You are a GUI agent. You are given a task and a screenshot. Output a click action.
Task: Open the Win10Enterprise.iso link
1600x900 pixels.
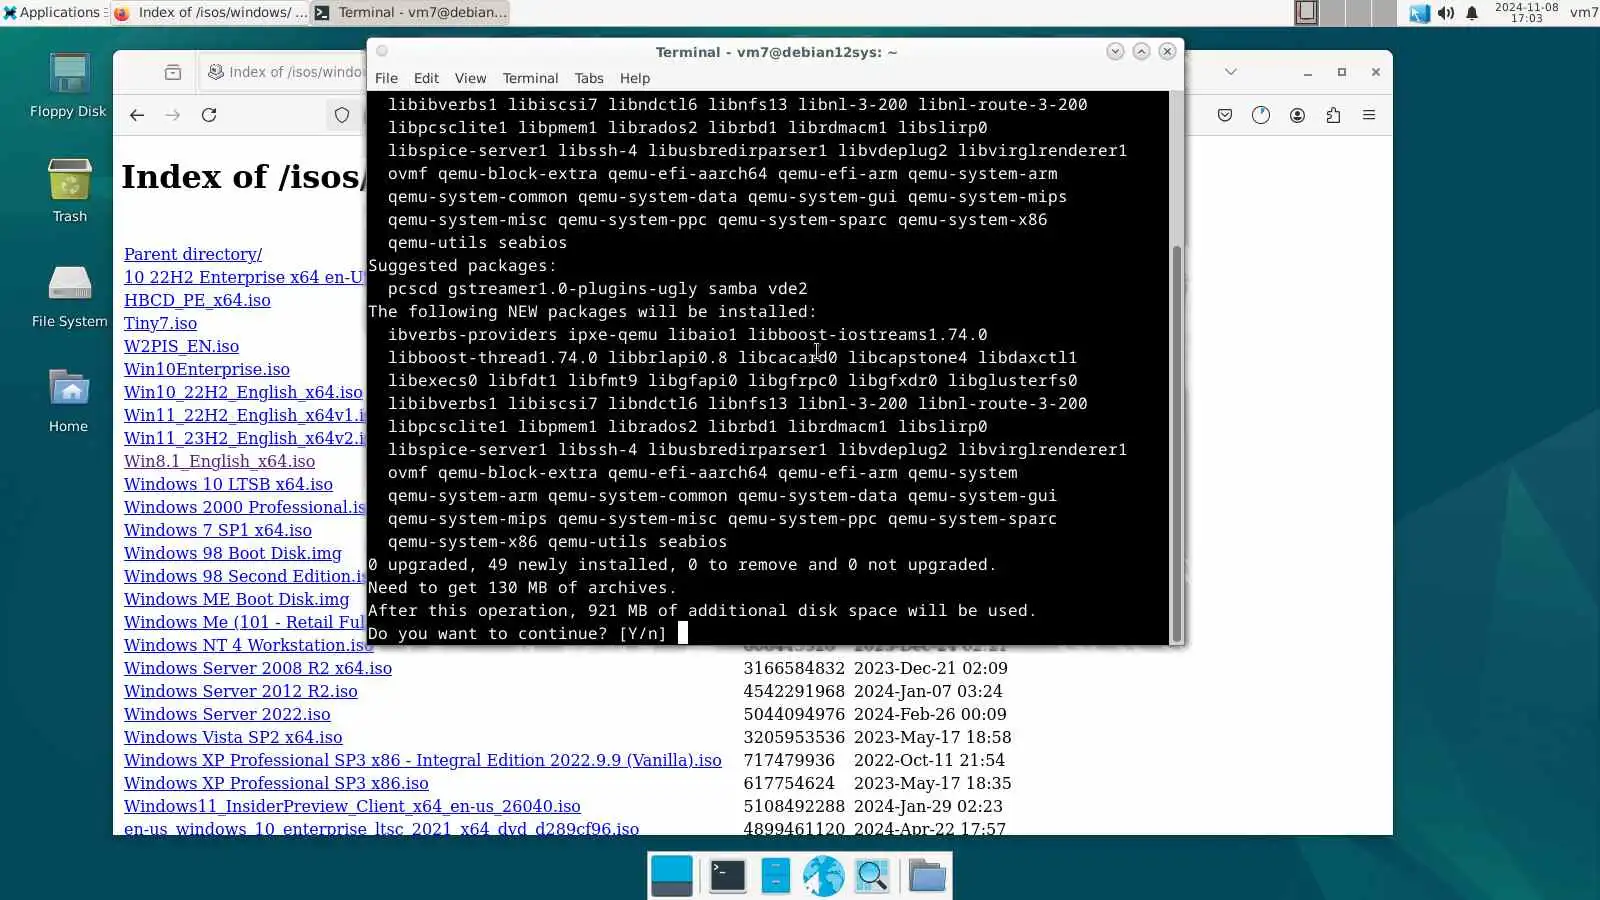point(207,369)
